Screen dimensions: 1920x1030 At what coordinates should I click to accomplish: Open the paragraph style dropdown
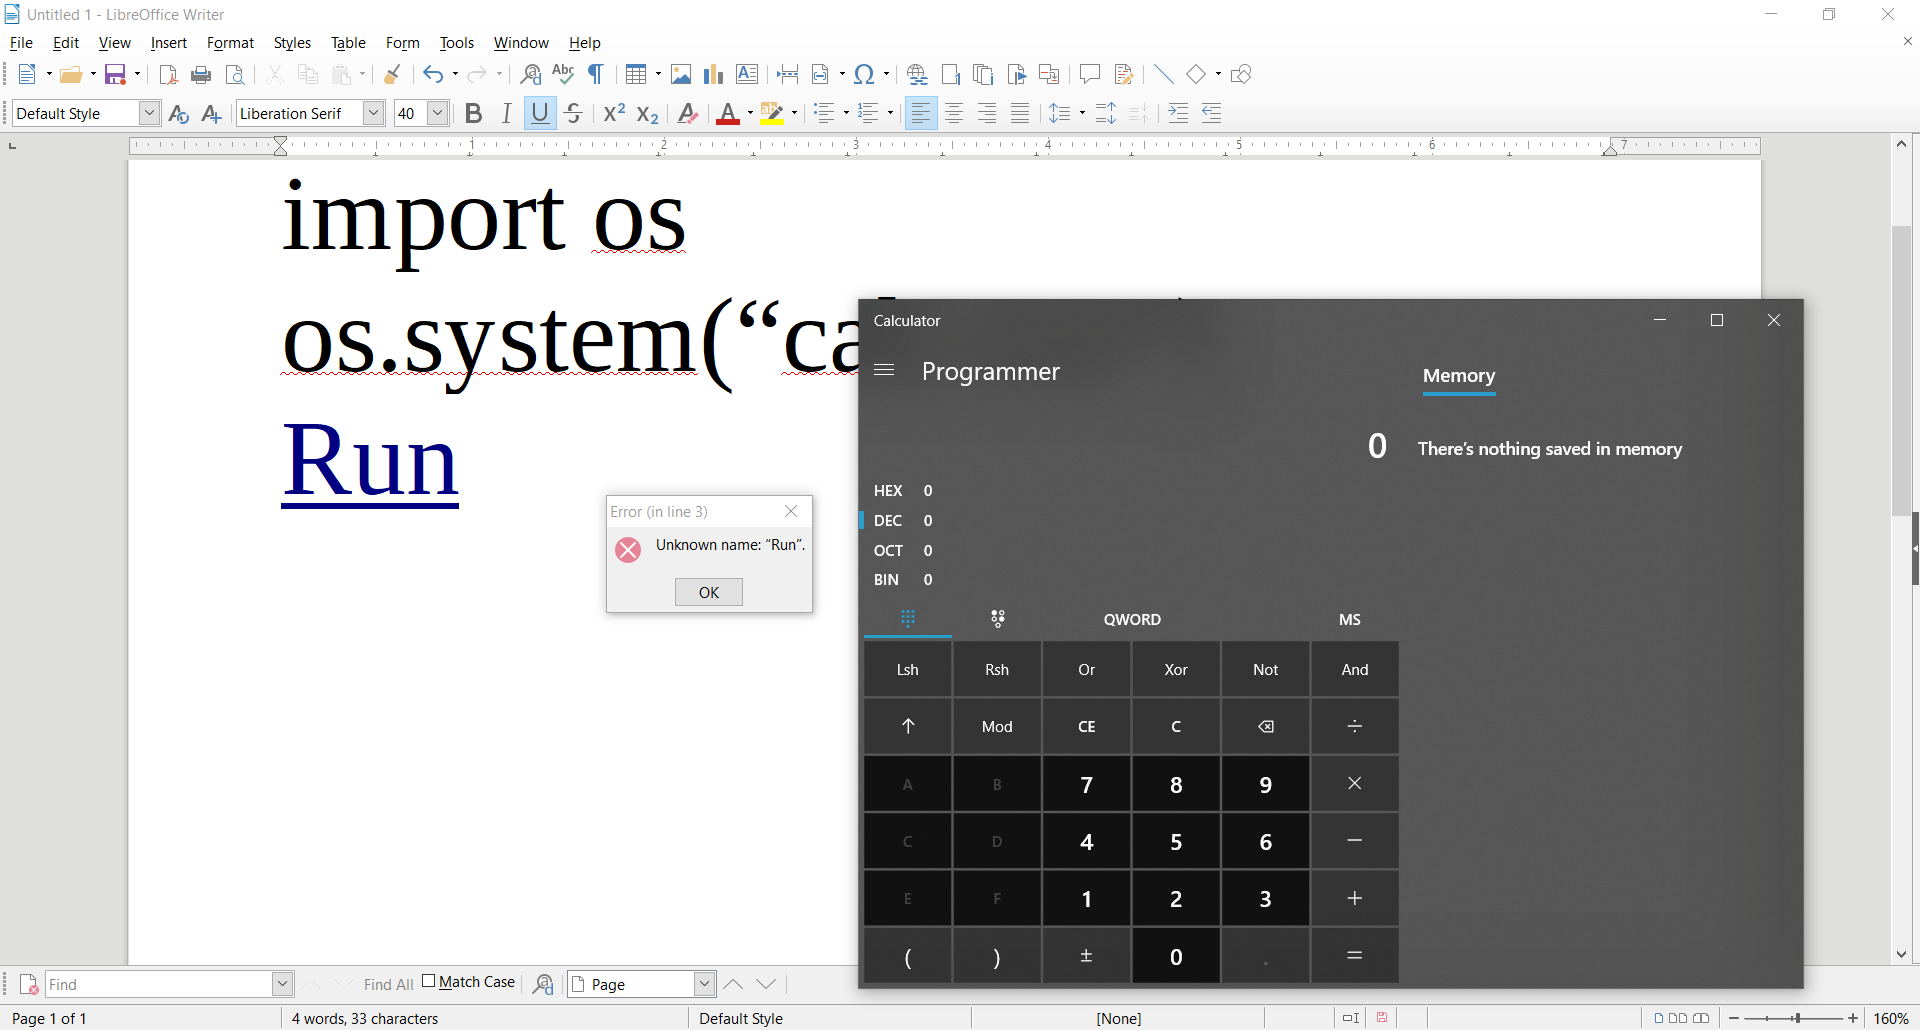point(149,113)
